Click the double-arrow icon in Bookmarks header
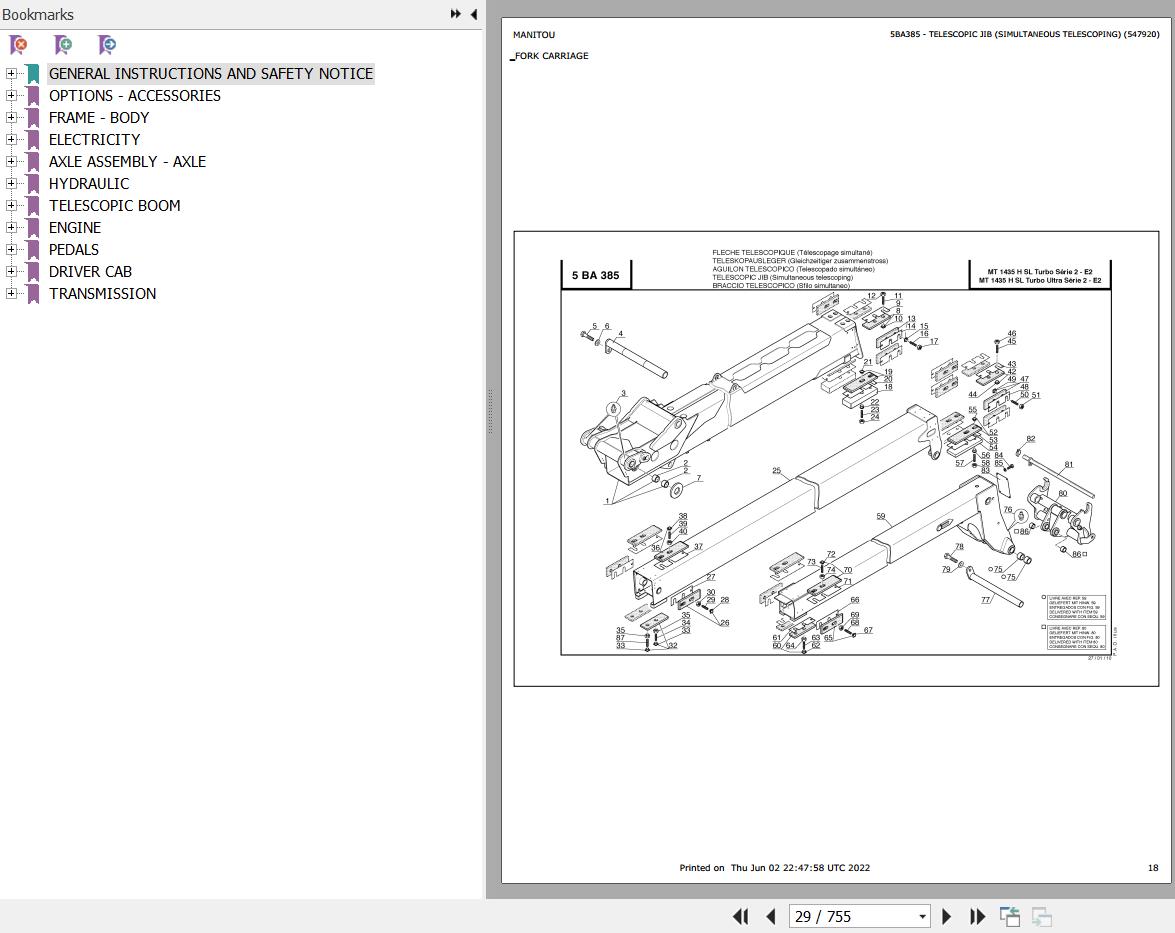This screenshot has width=1175, height=933. (456, 14)
